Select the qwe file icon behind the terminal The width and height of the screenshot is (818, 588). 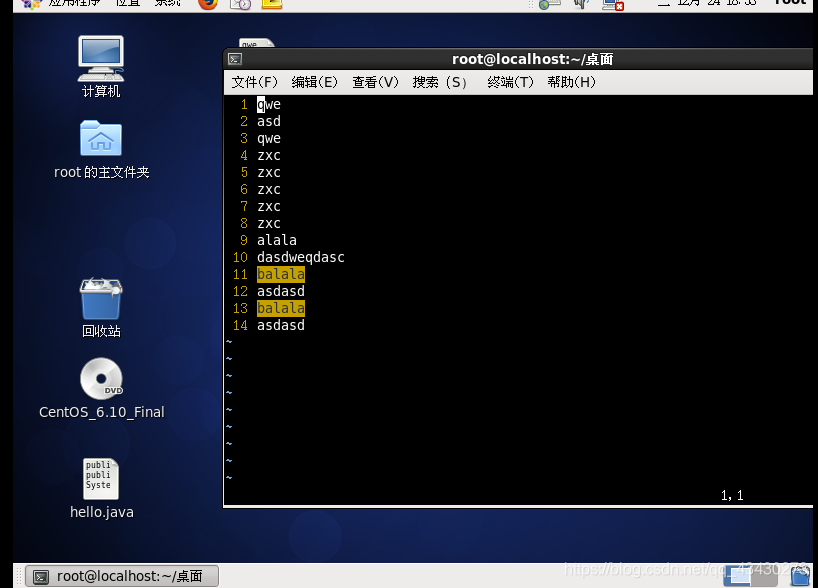click(256, 43)
